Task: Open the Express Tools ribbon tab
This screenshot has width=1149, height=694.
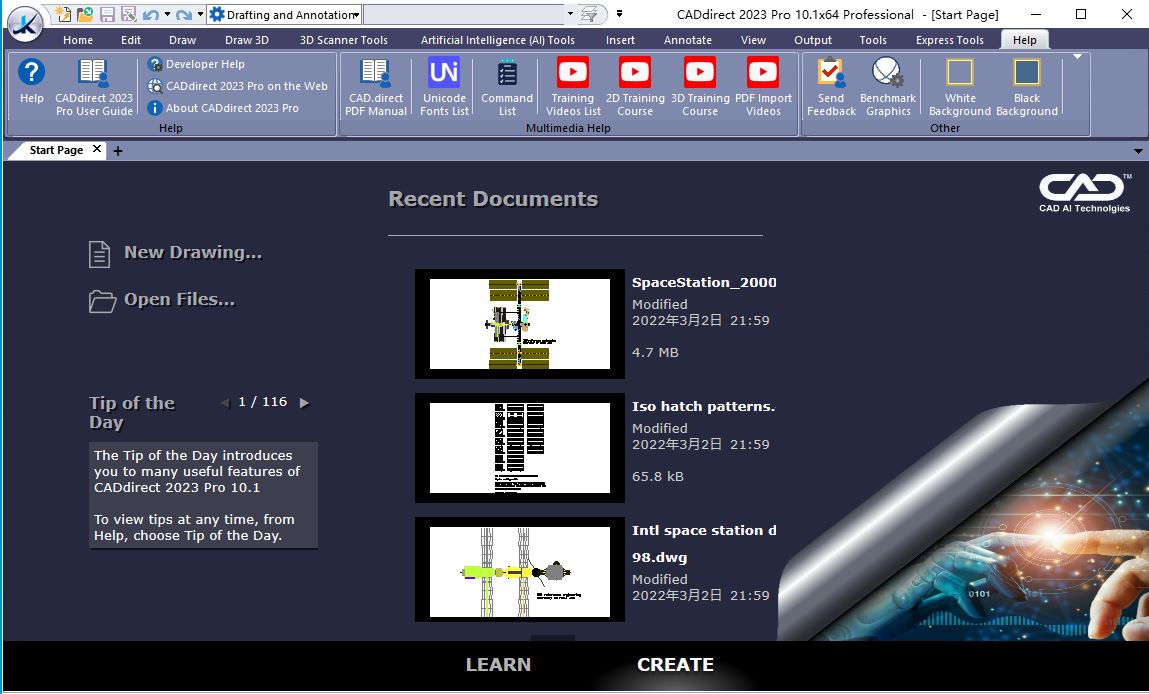Action: pos(949,40)
